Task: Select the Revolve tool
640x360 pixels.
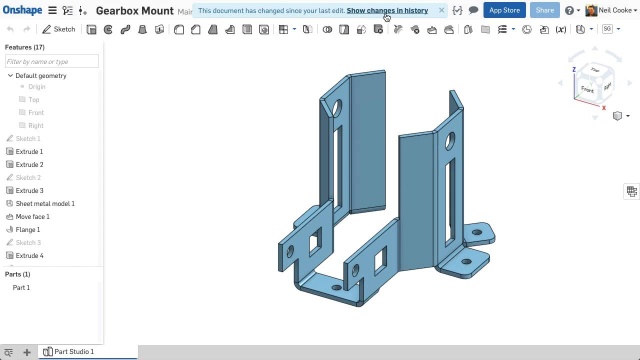Action: tap(108, 29)
